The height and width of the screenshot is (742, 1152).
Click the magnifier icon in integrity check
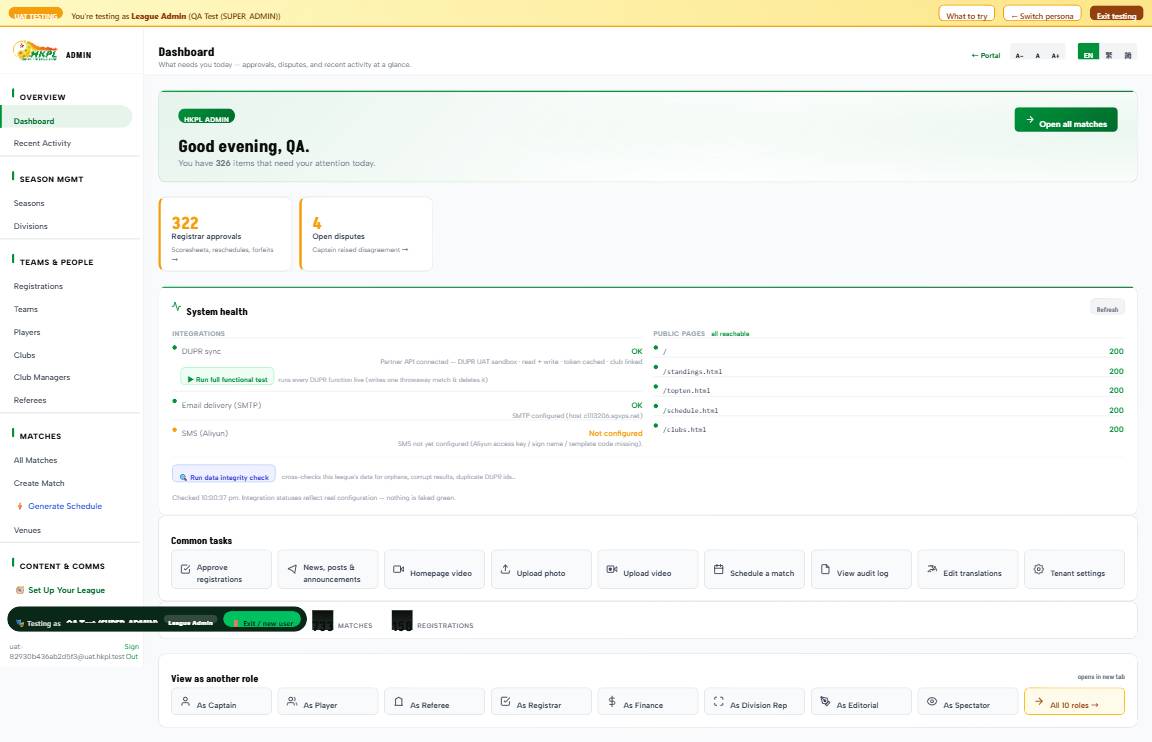pyautogui.click(x=183, y=478)
